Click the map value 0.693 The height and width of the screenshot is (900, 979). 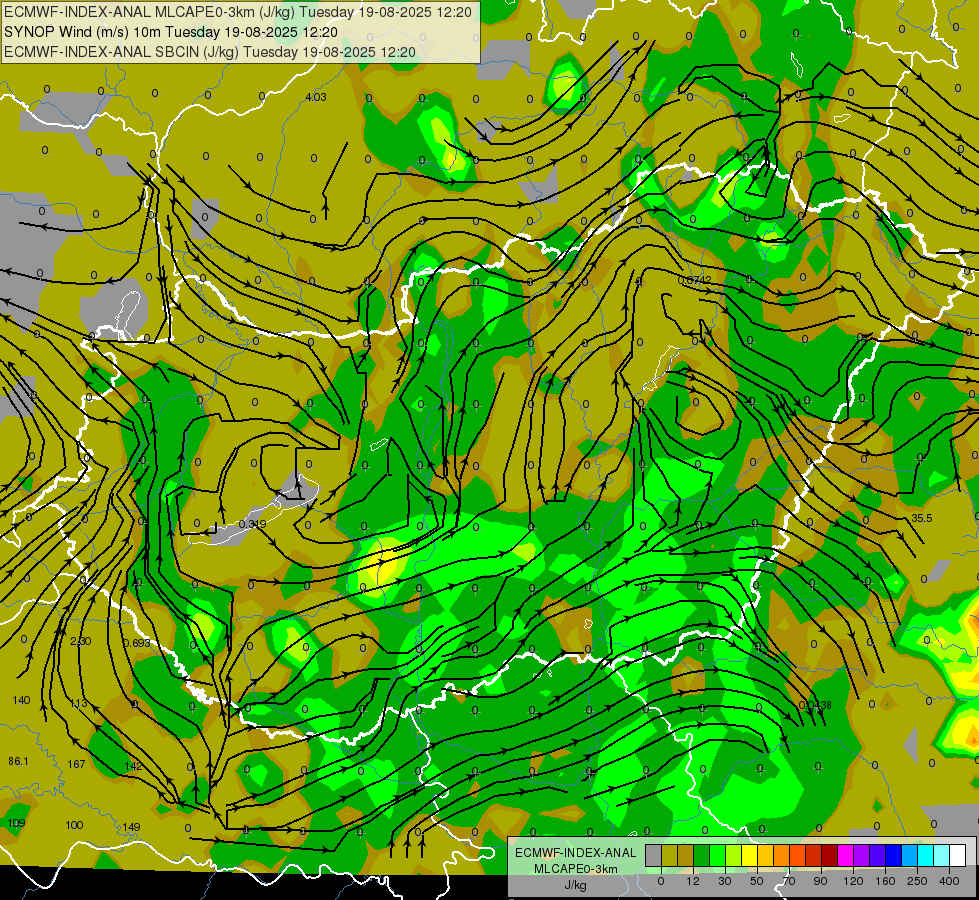136,643
